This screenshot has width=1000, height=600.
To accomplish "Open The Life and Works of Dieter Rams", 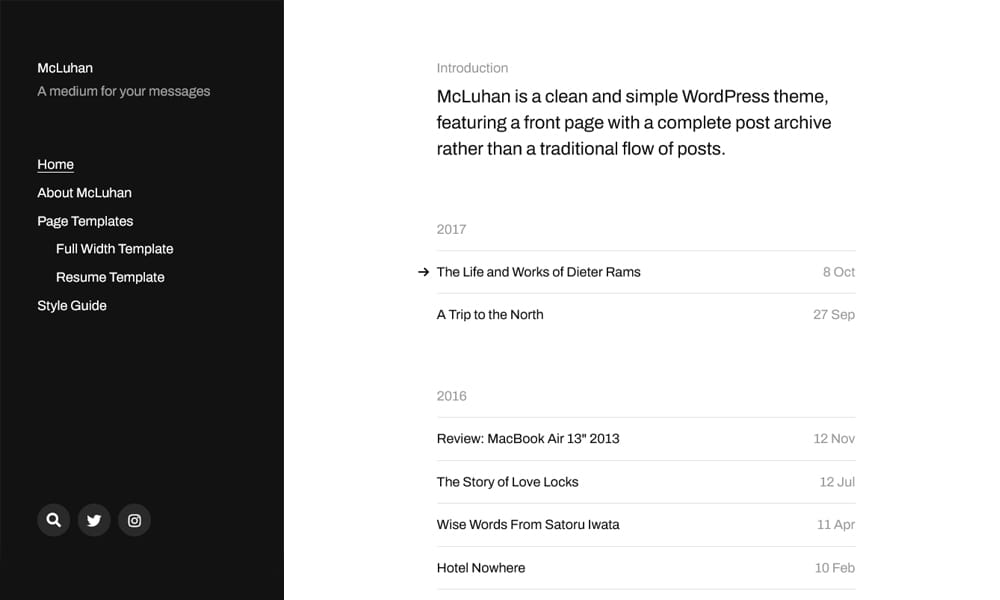I will pos(538,272).
